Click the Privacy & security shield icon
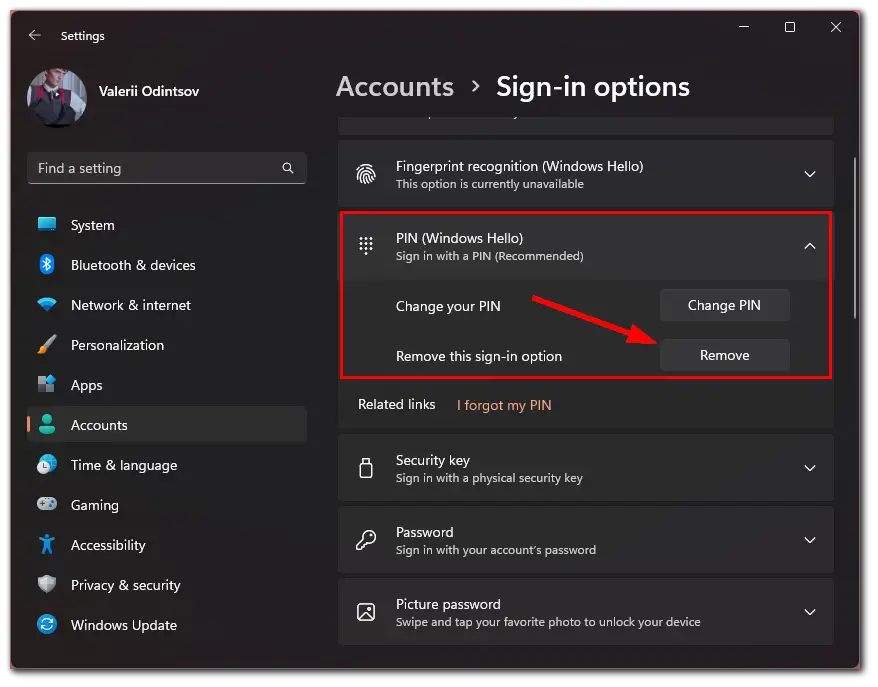The image size is (878, 687). 47,585
